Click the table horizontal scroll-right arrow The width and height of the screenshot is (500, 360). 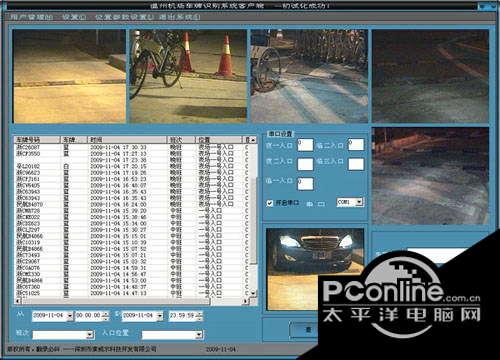pyautogui.click(x=246, y=301)
